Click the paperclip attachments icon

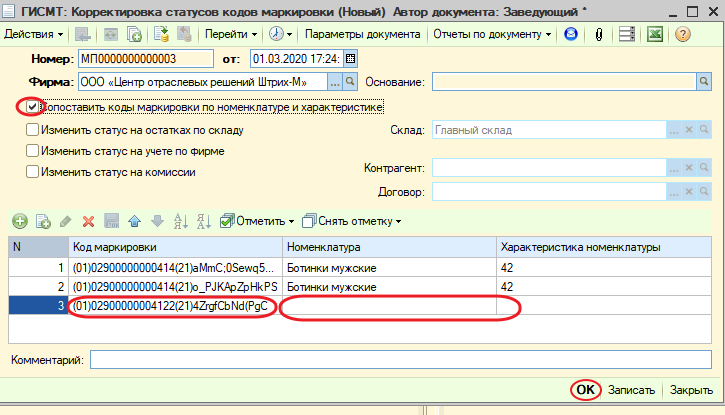(599, 34)
